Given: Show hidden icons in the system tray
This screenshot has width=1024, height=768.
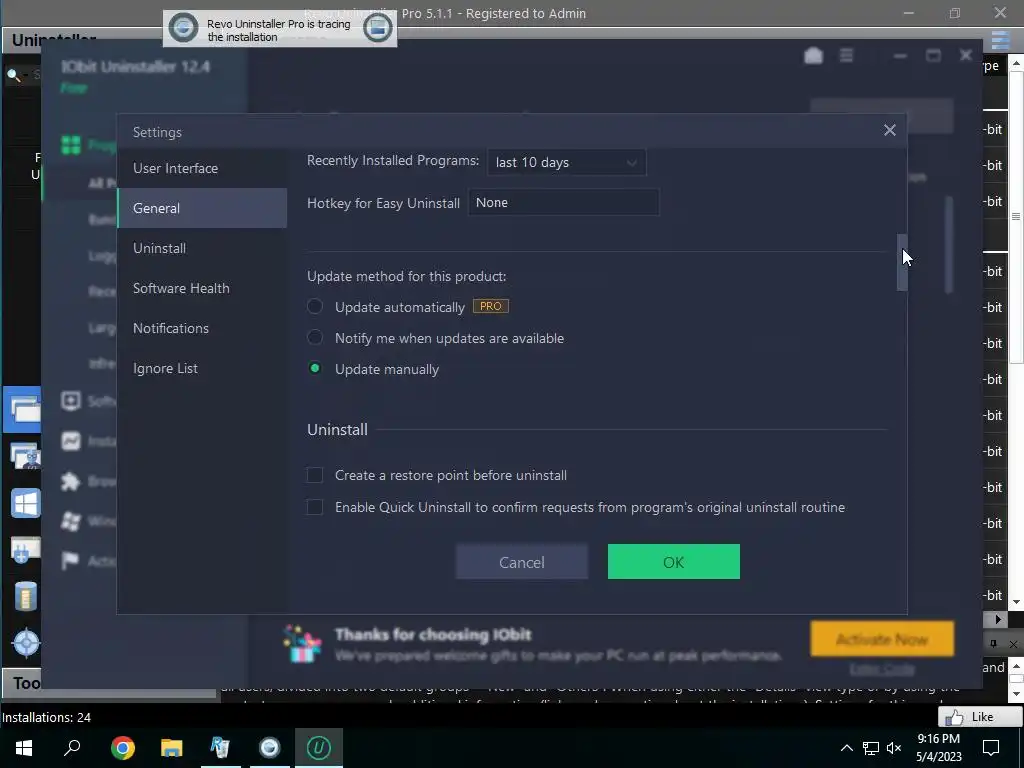Looking at the screenshot, I should [846, 748].
